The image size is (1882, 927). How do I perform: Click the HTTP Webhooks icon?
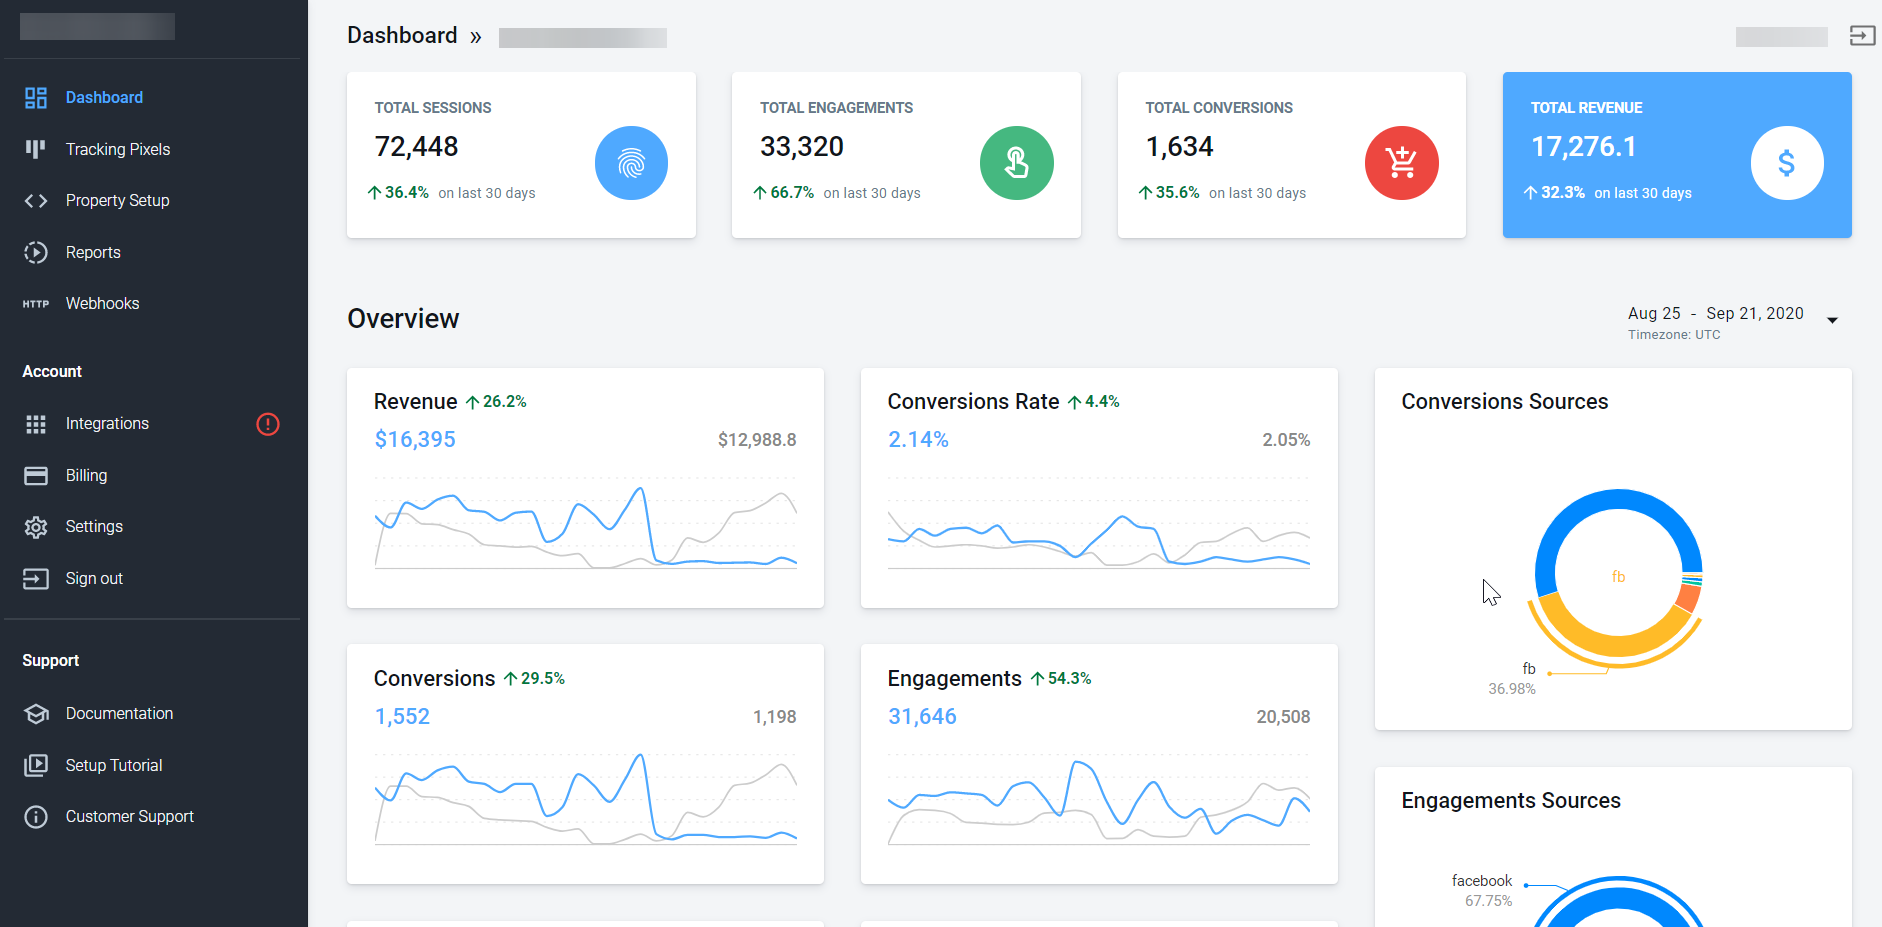point(36,303)
